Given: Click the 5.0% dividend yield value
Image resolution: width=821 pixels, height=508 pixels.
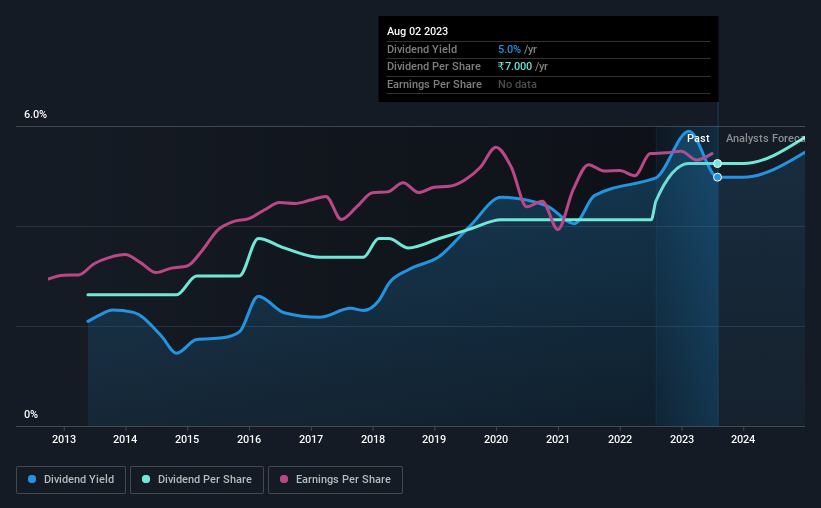Looking at the screenshot, I should point(509,49).
